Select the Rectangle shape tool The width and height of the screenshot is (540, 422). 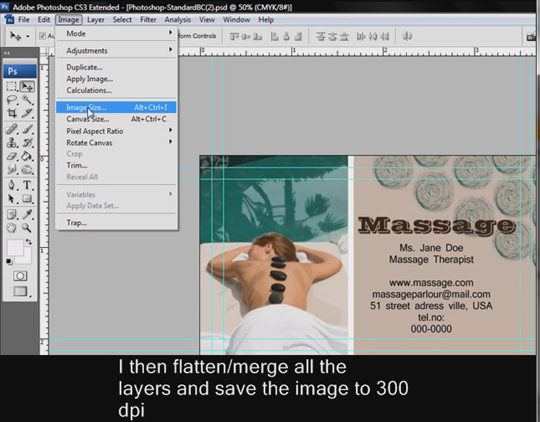27,198
